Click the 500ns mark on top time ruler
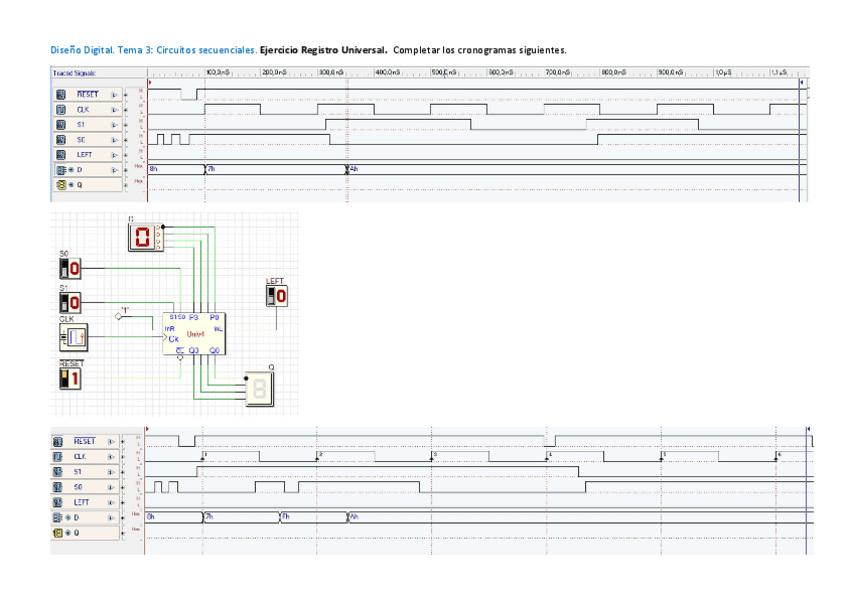The width and height of the screenshot is (848, 599). pos(443,73)
